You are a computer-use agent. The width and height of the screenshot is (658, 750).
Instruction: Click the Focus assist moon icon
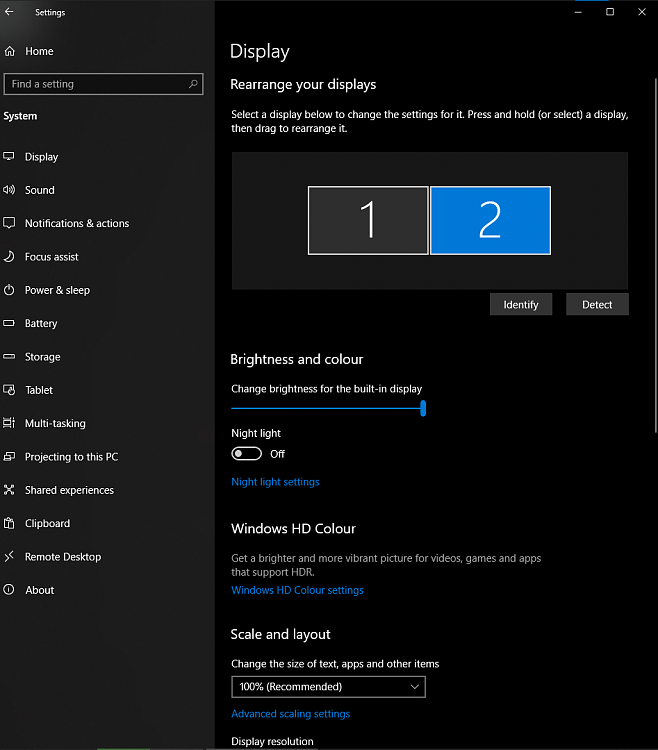[x=10, y=257]
